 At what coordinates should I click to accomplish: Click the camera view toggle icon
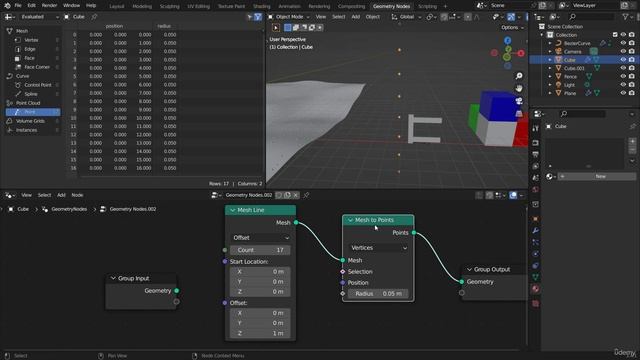pyautogui.click(x=519, y=101)
